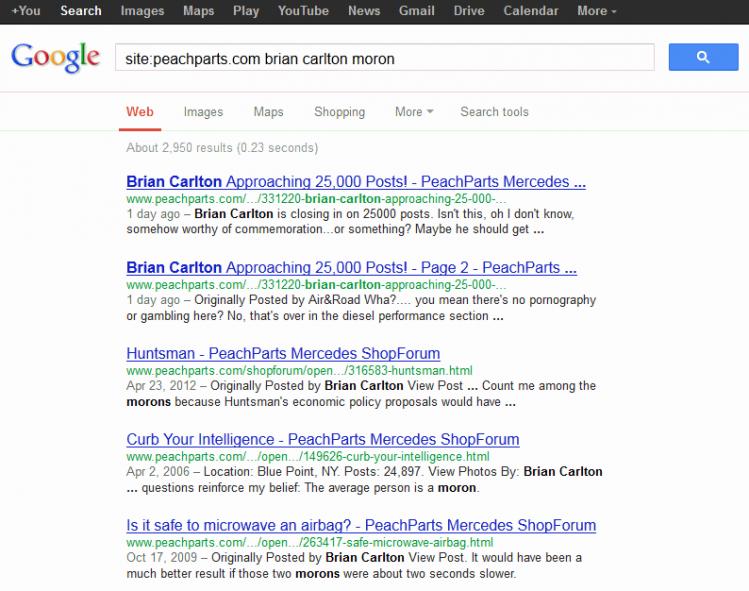Switch to the Maps results tab
The image size is (749, 591).
click(268, 112)
